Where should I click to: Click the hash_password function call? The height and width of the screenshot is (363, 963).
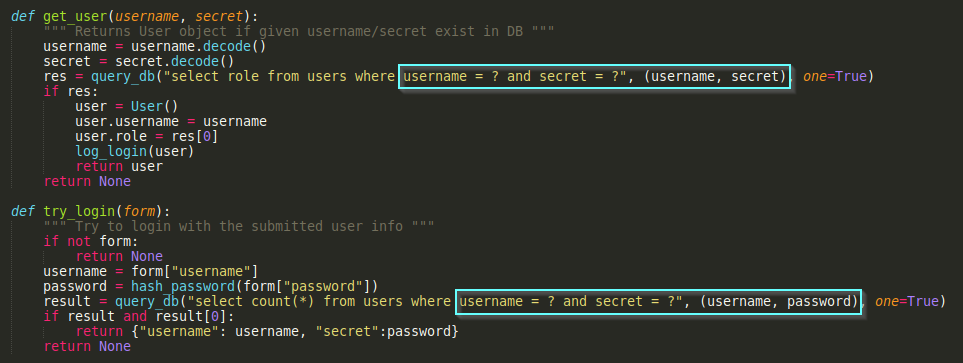[255, 286]
